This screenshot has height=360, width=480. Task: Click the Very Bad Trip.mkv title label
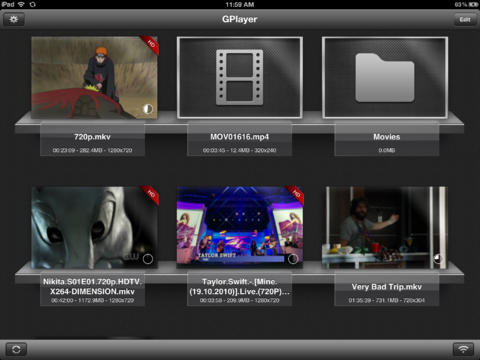click(x=387, y=287)
